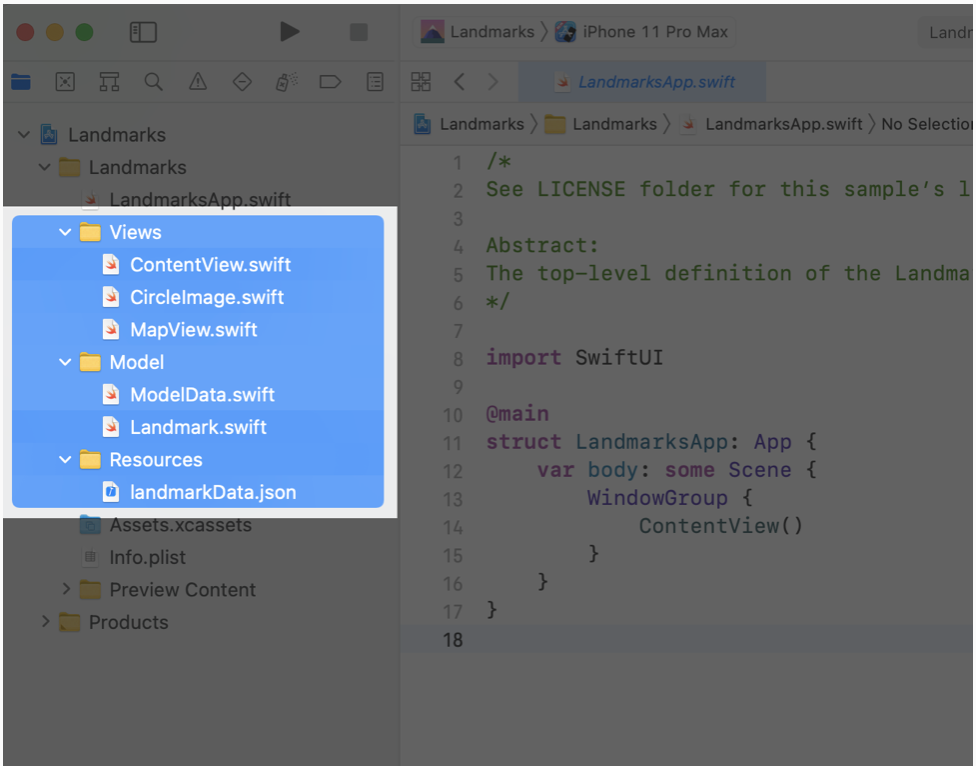Open Landmark.swift file
This screenshot has height=766, width=976.
click(198, 427)
